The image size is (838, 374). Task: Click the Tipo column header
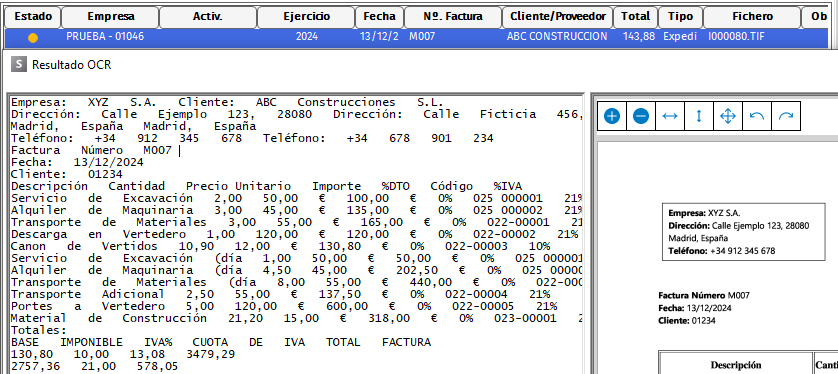[x=680, y=17]
